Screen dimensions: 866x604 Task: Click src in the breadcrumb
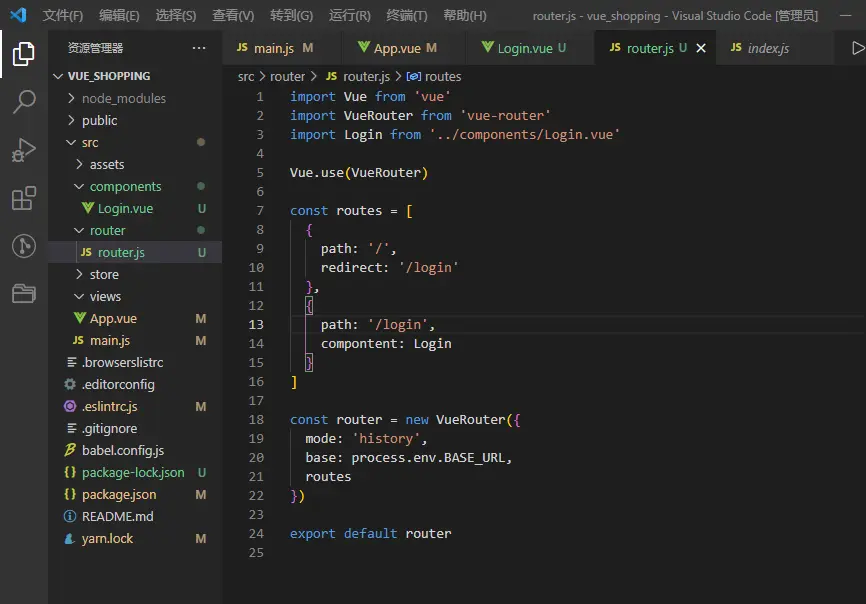coord(246,76)
